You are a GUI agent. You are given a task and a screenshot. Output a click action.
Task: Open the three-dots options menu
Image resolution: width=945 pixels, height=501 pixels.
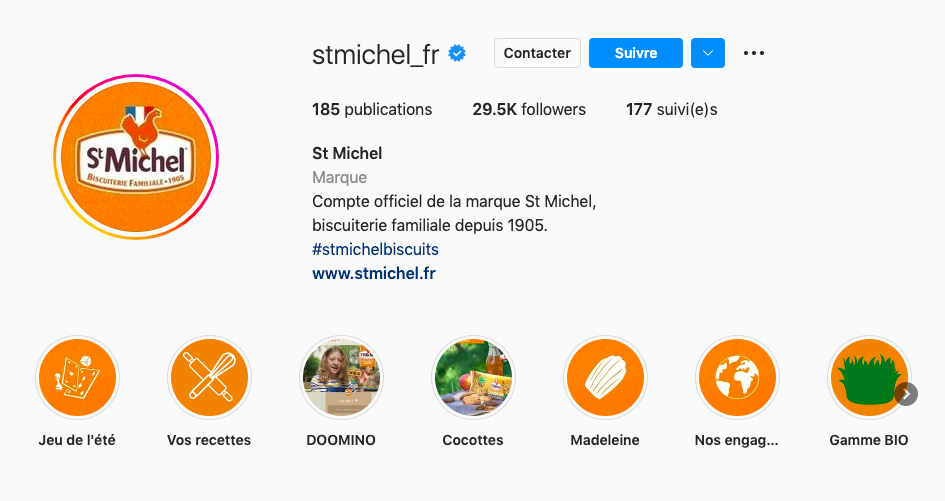[x=754, y=53]
